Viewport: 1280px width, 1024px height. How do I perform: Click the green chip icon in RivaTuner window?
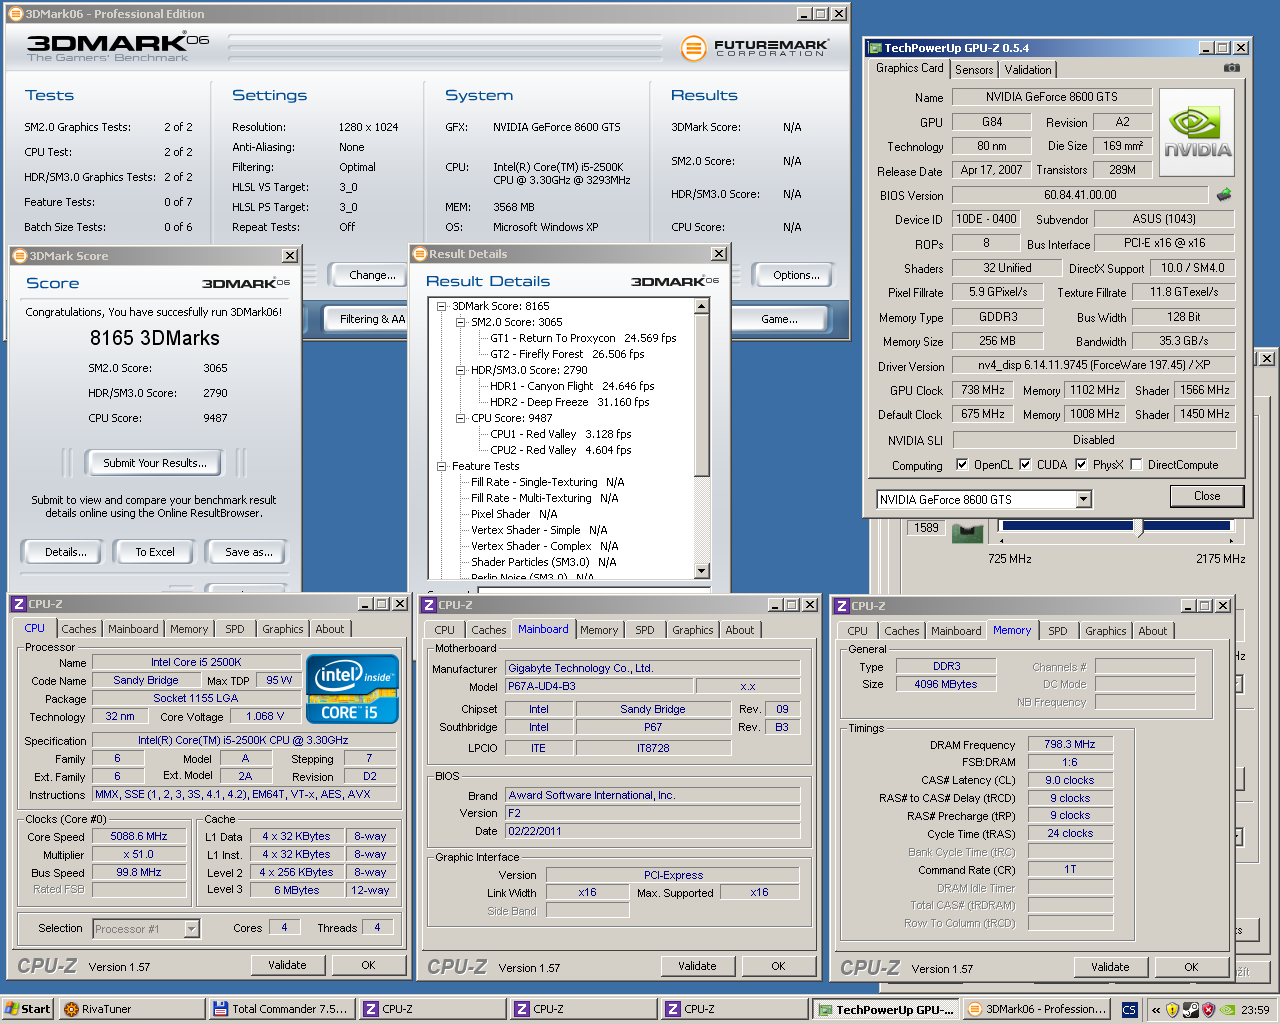[967, 532]
